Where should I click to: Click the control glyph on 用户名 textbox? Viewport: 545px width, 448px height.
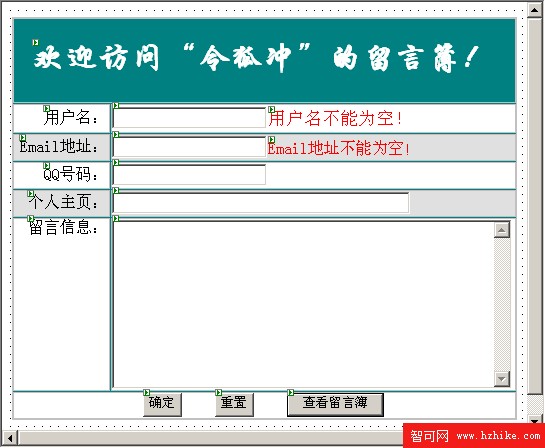point(116,106)
